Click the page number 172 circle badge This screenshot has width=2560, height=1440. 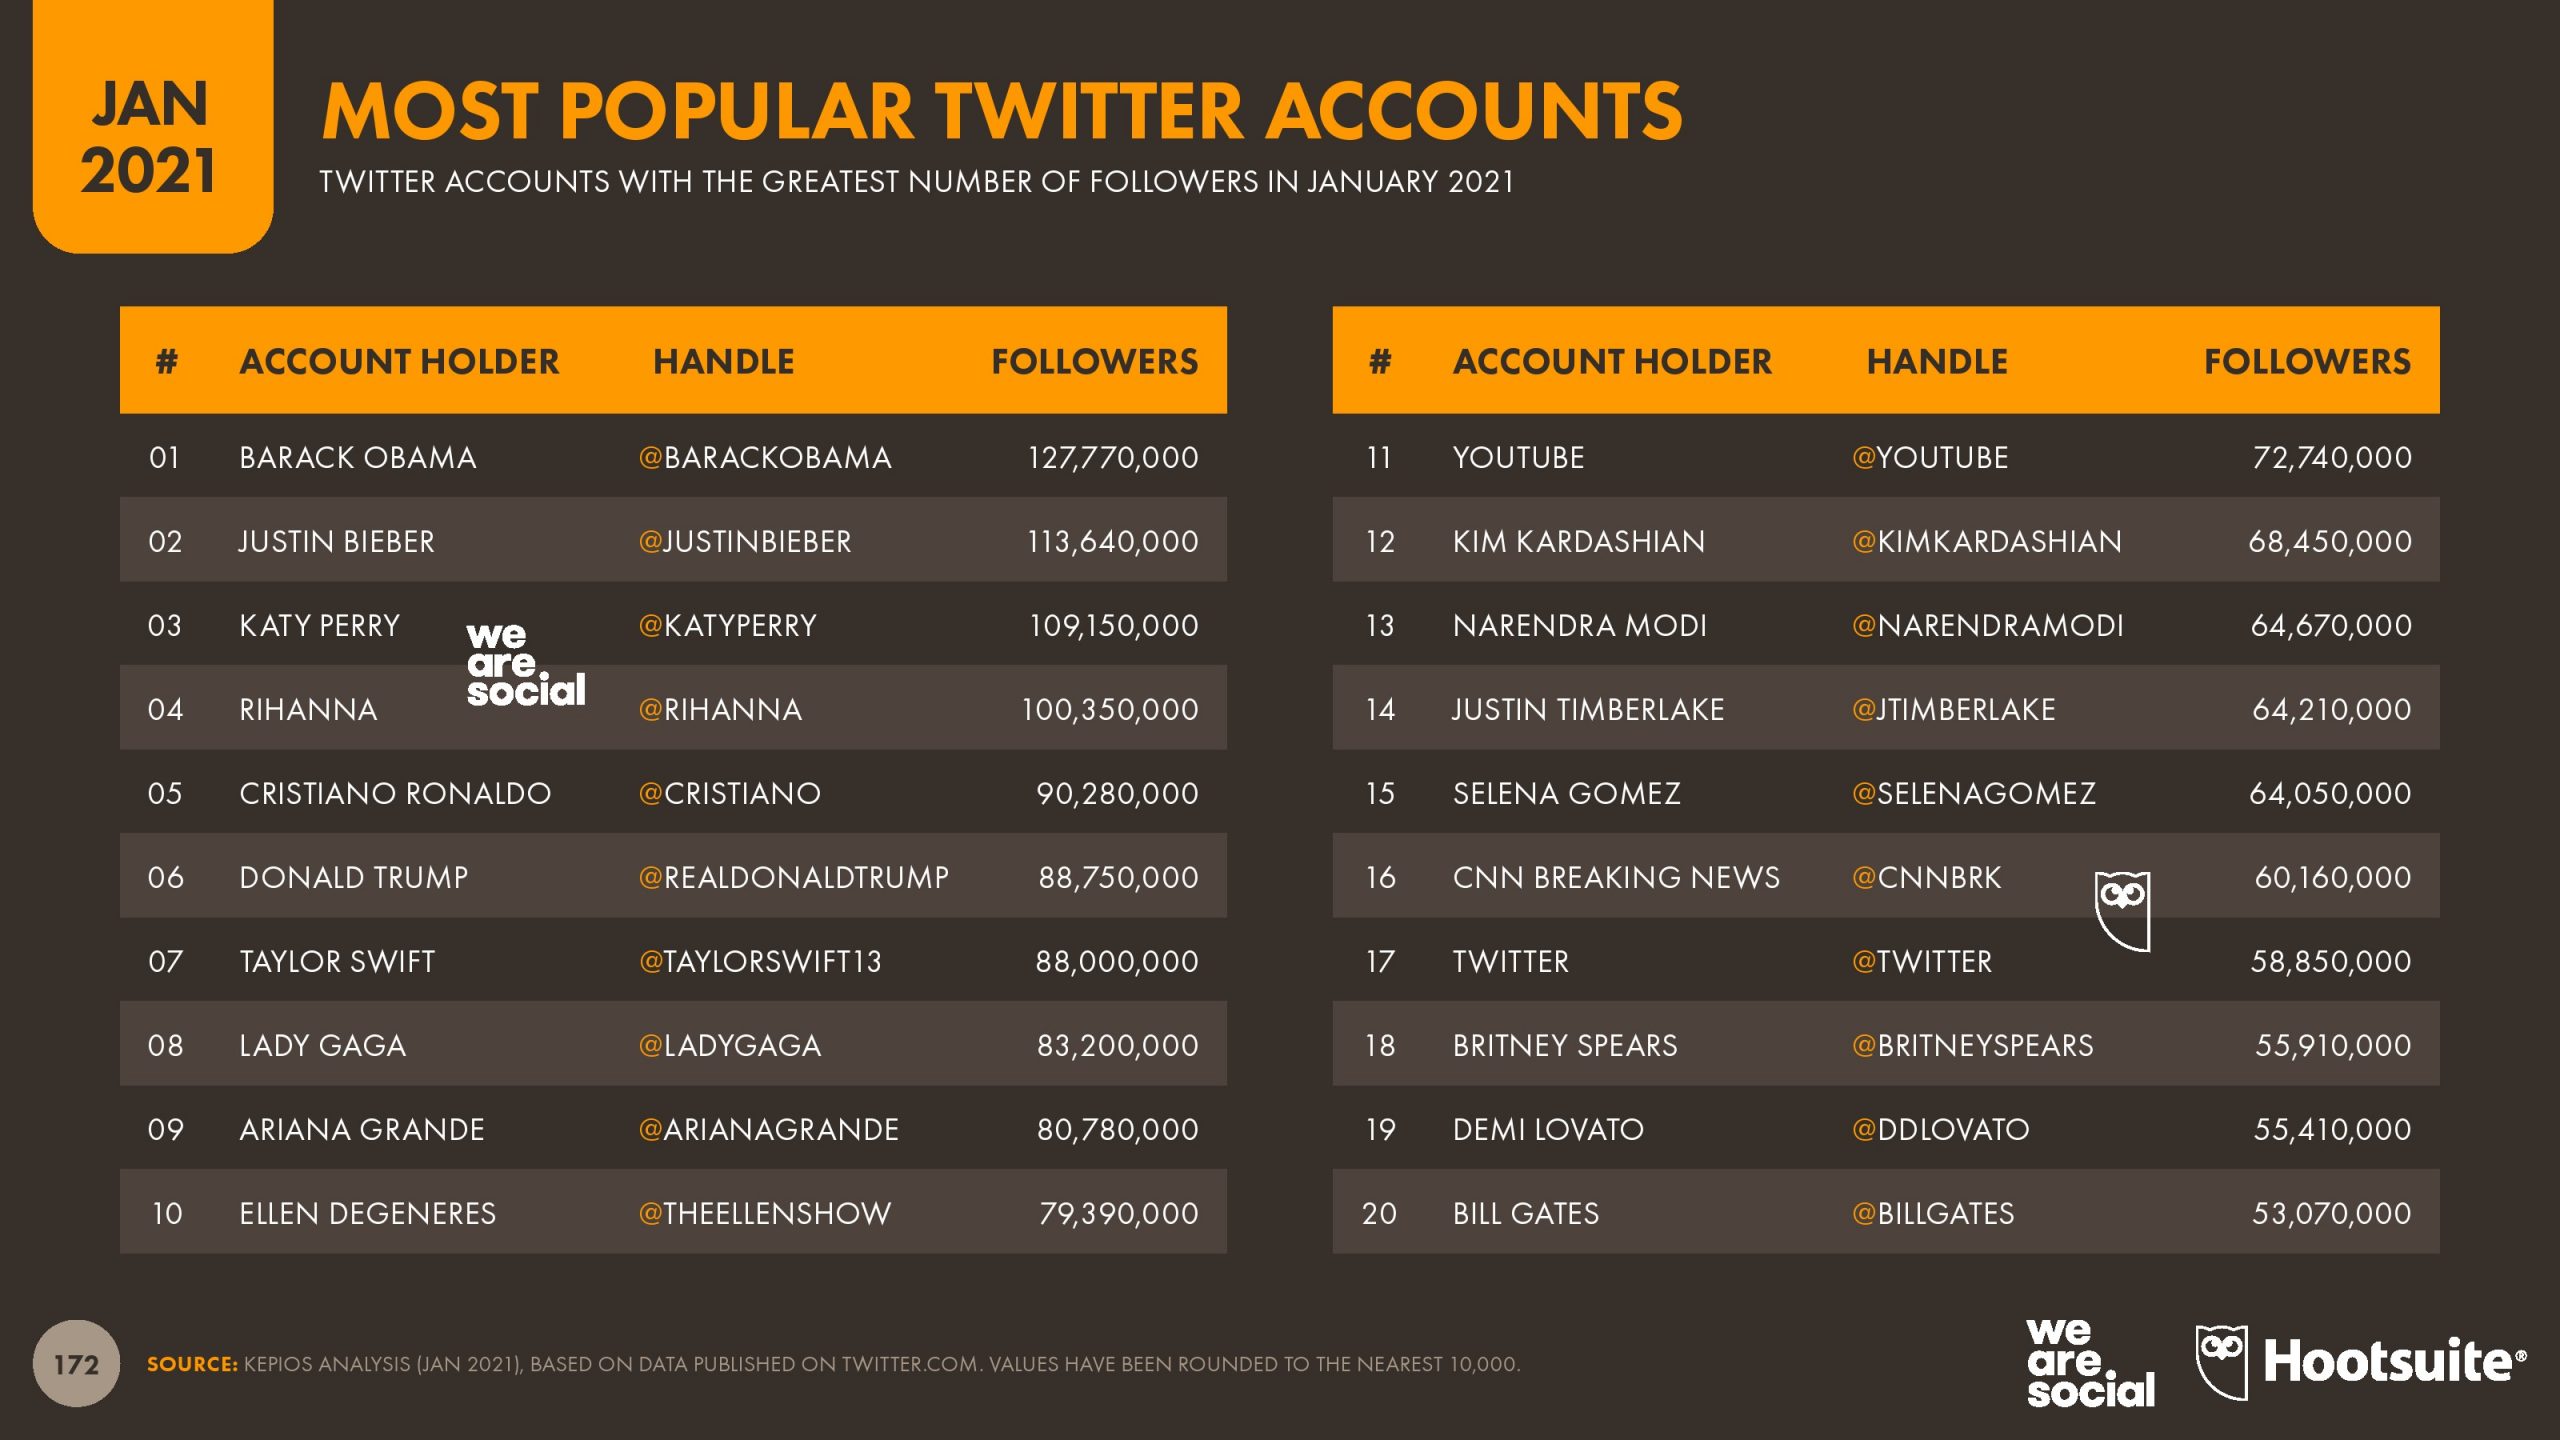[x=76, y=1364]
